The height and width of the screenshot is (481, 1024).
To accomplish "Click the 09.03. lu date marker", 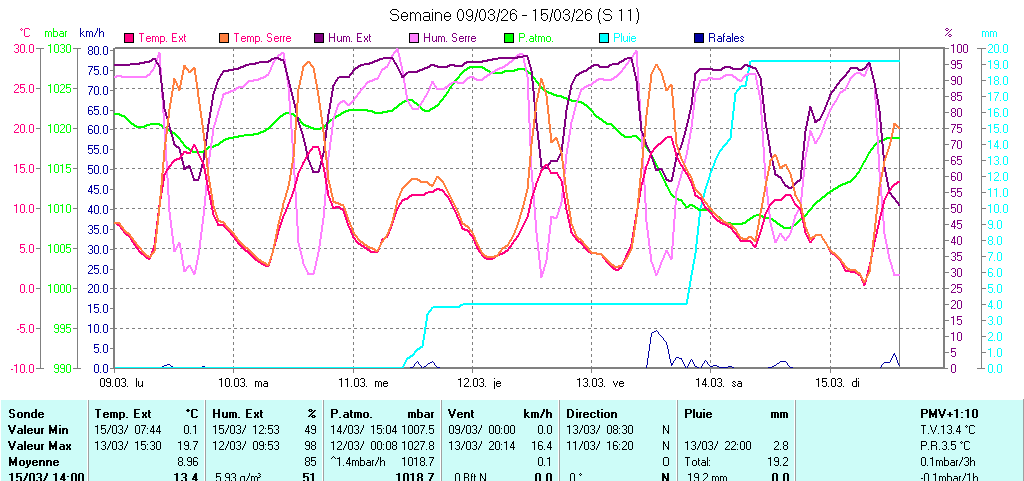I will pos(121,382).
